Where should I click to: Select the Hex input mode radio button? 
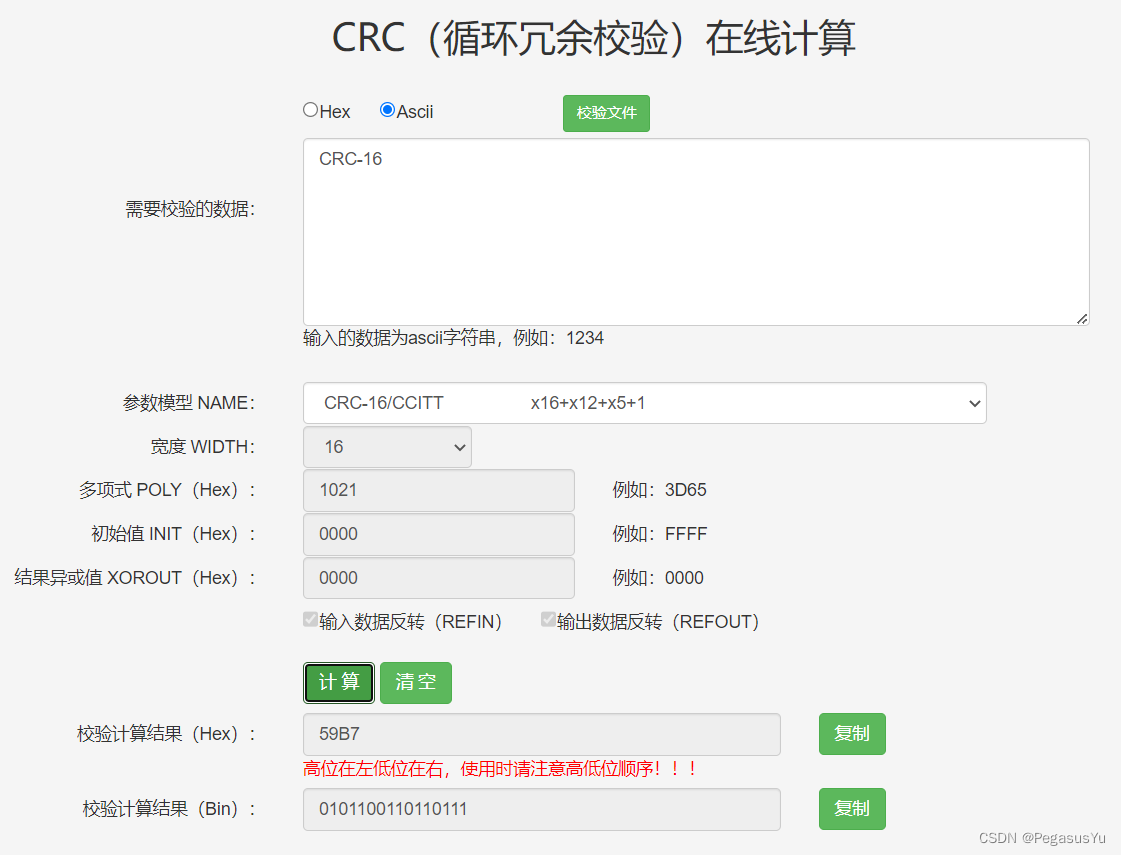tap(310, 110)
